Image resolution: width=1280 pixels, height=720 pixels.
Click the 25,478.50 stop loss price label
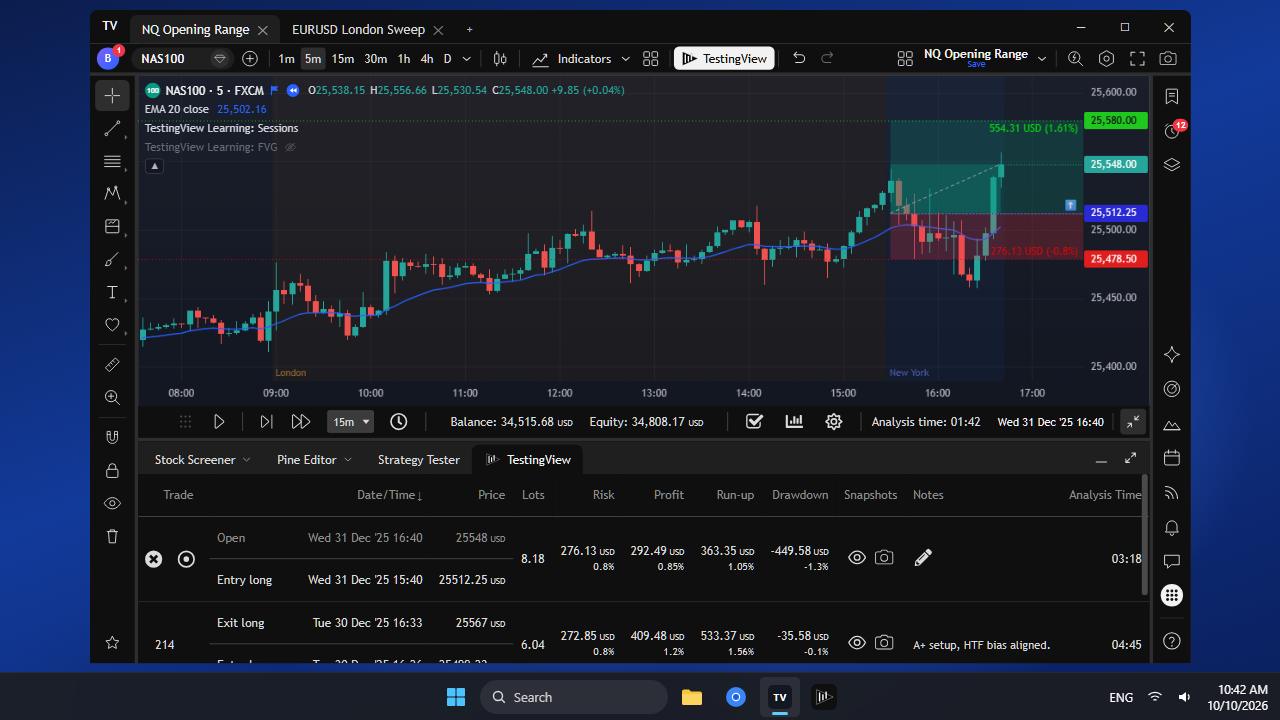coord(1115,259)
